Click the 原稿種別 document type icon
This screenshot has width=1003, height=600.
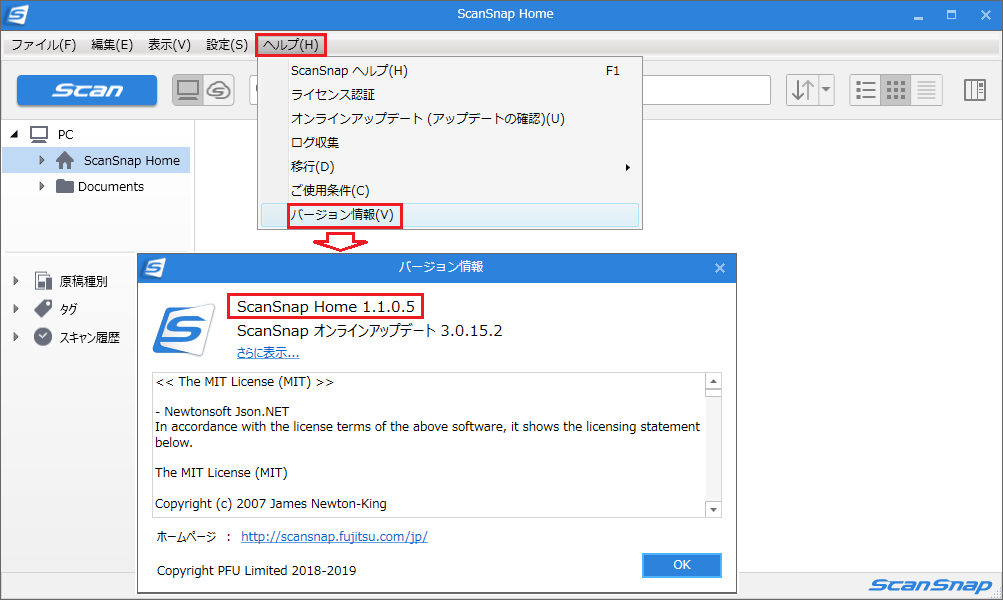click(43, 280)
